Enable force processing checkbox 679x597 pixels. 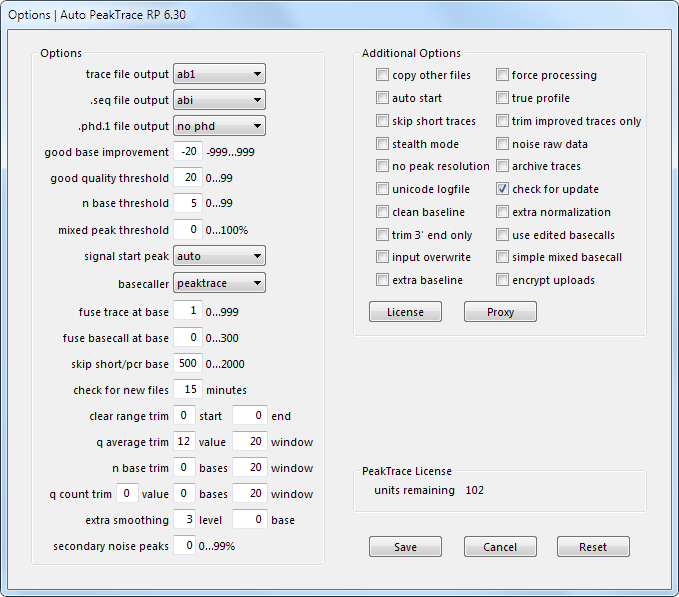coord(502,74)
